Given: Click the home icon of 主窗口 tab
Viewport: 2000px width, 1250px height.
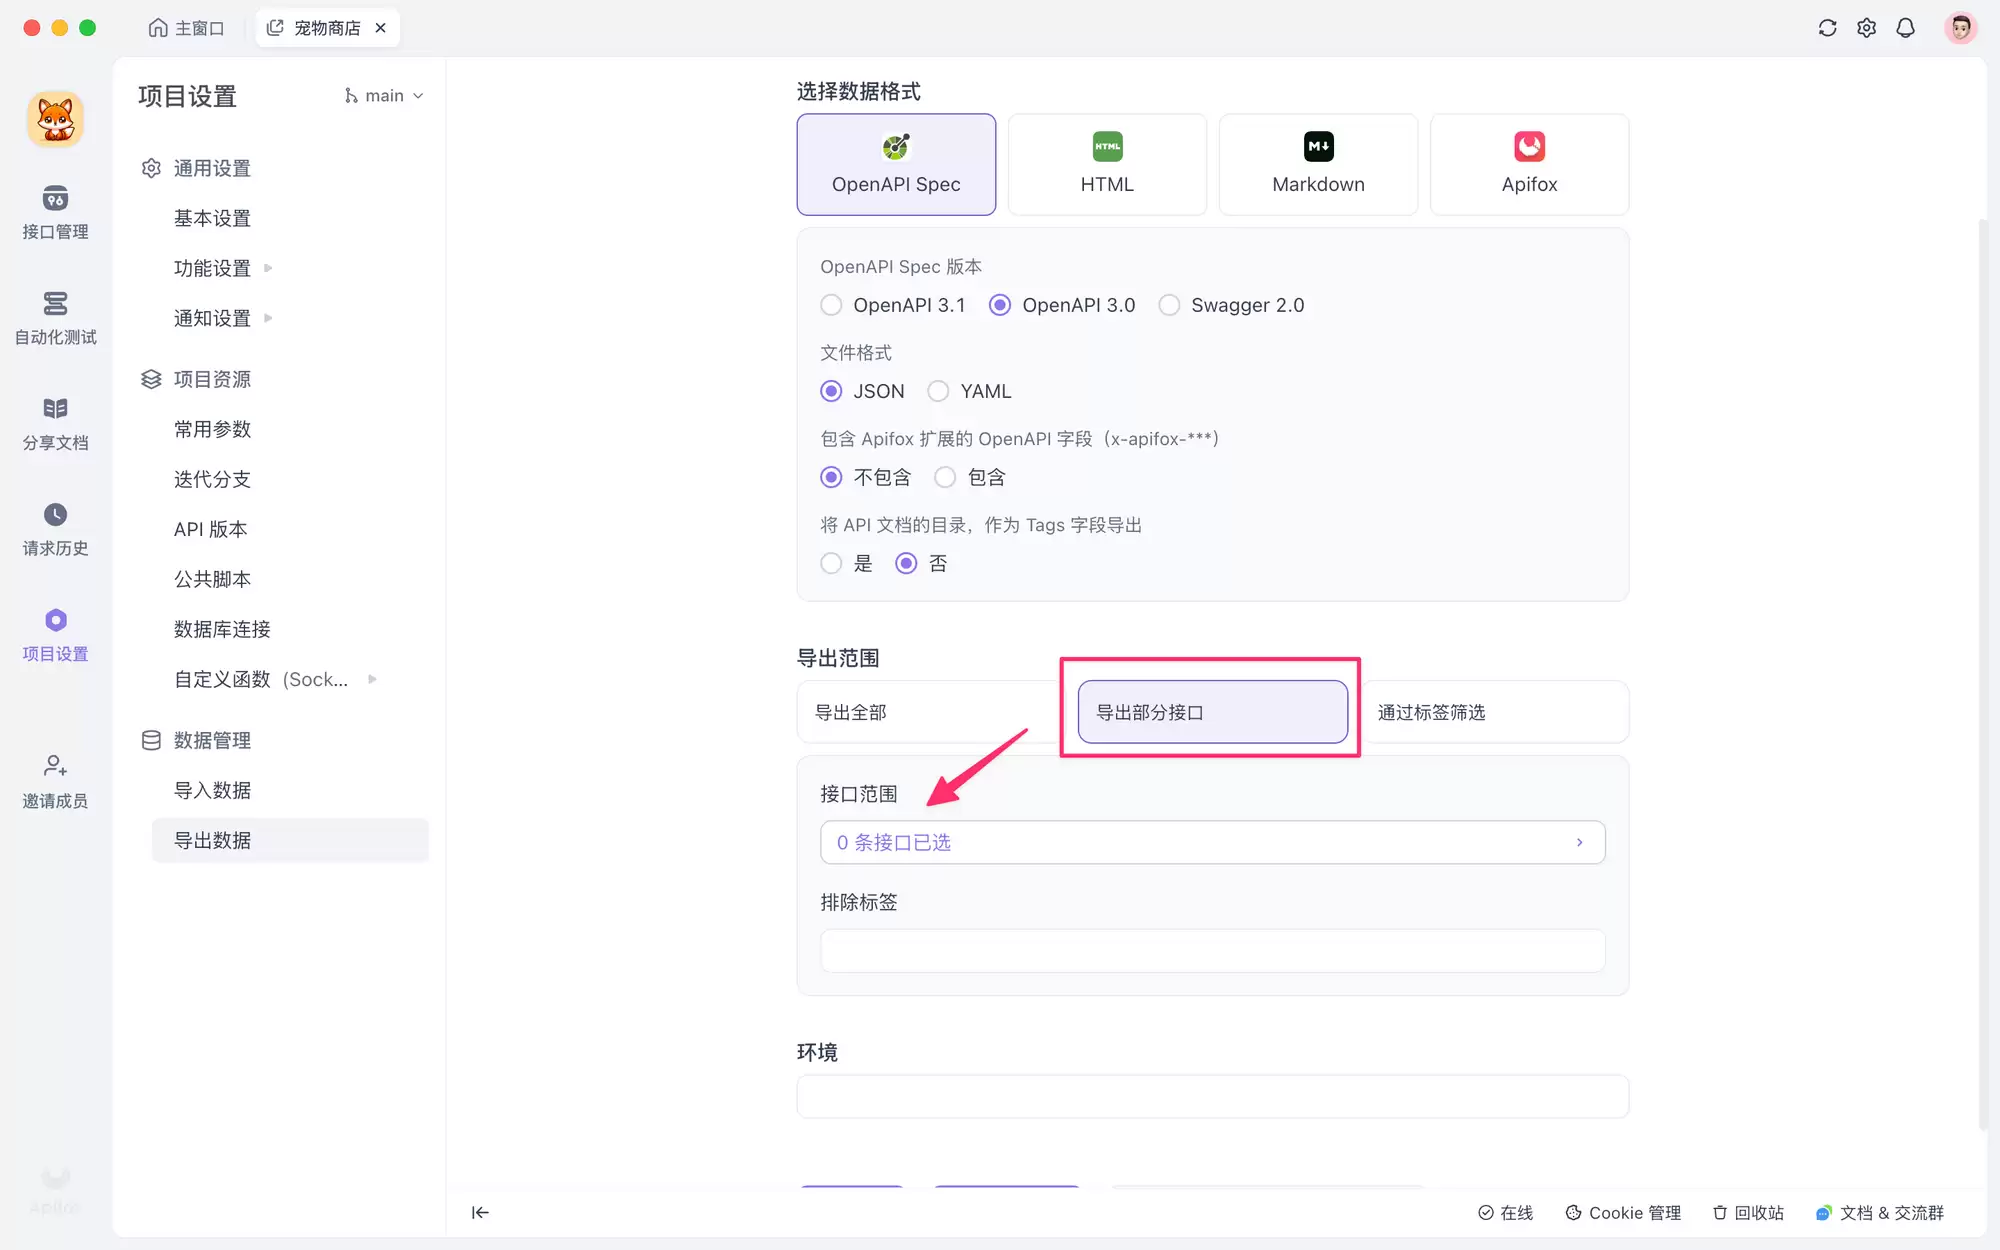Looking at the screenshot, I should [x=157, y=28].
